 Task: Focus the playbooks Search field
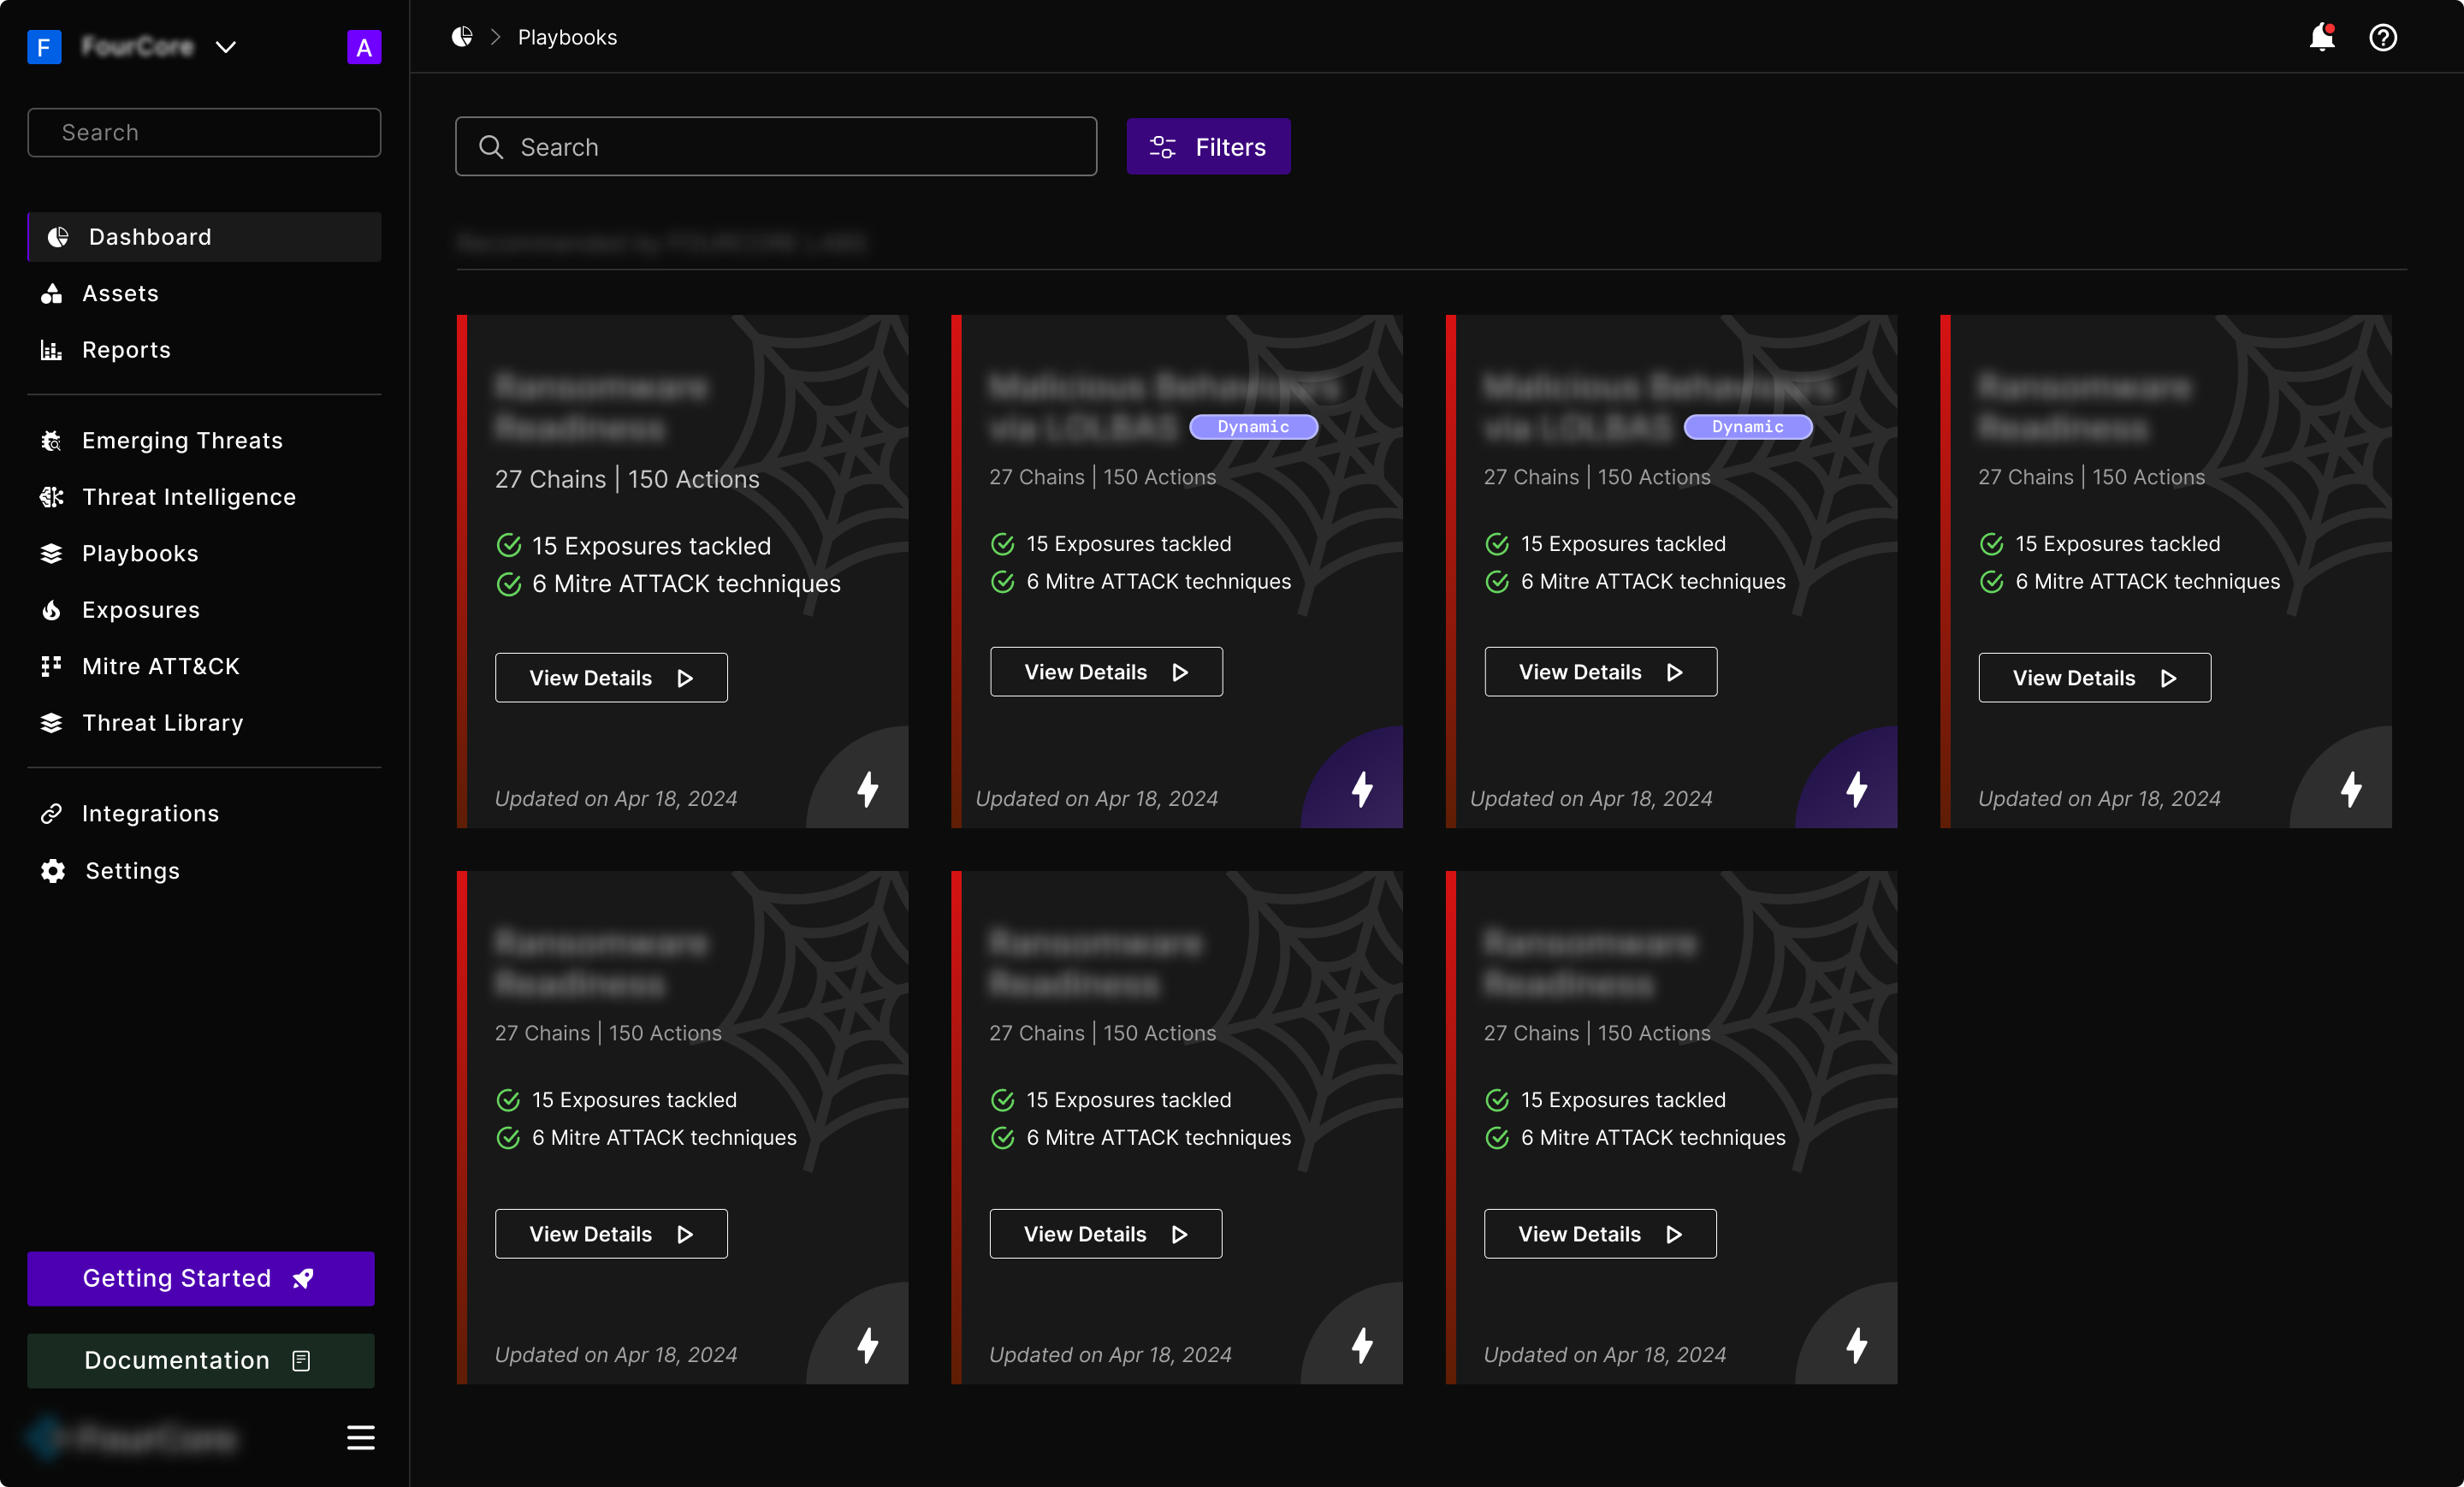click(776, 147)
